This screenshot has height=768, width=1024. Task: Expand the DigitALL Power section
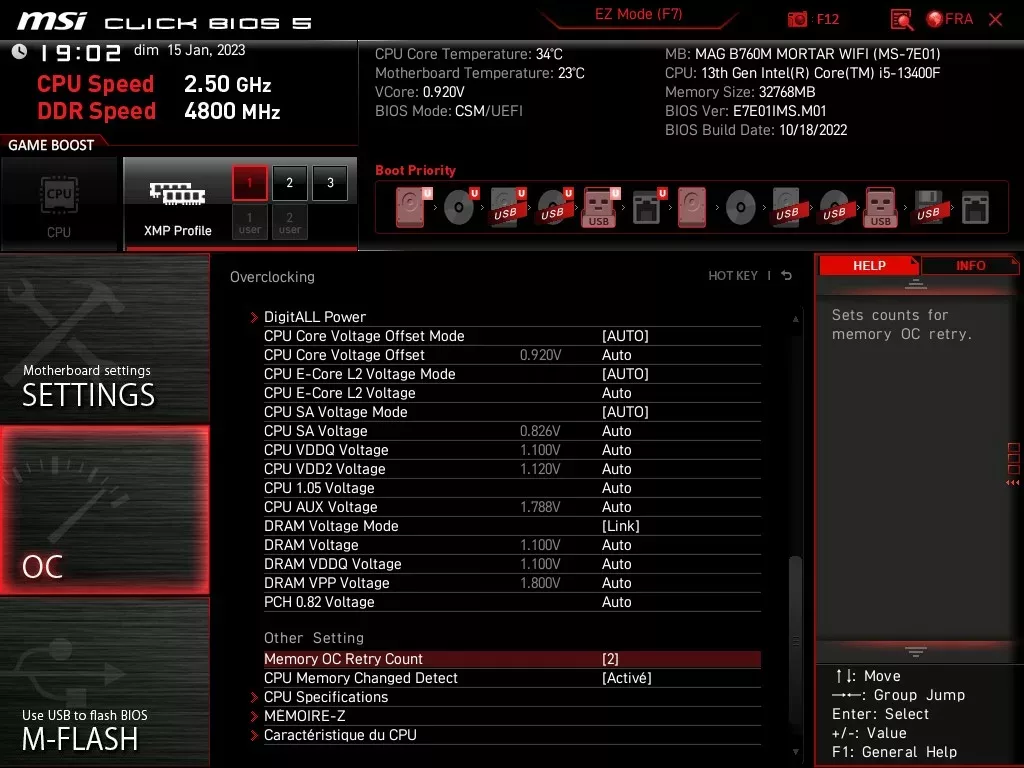point(316,316)
